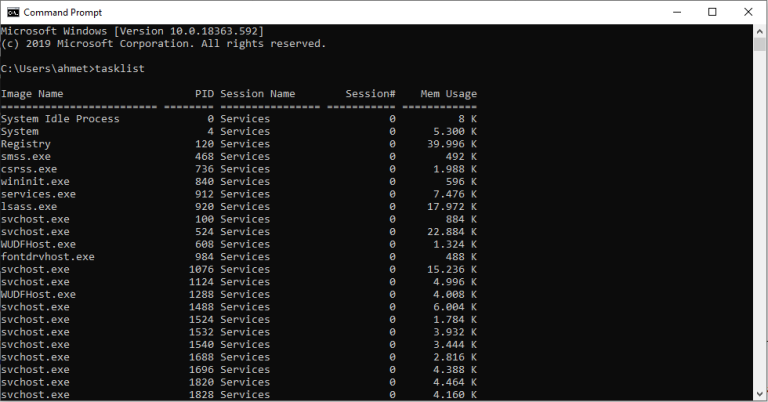This screenshot has width=768, height=402.
Task: Click the scrollbar up arrow
Action: (760, 31)
